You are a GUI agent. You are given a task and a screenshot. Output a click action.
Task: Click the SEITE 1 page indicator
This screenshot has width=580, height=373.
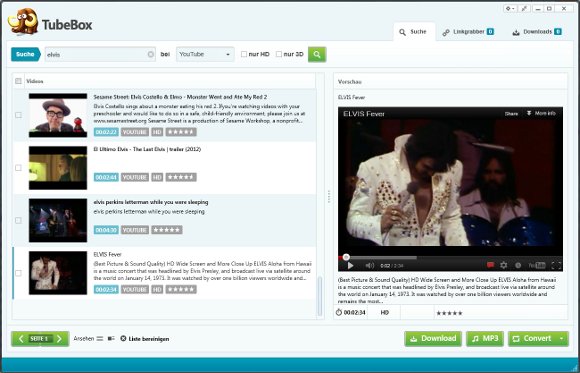[40, 339]
